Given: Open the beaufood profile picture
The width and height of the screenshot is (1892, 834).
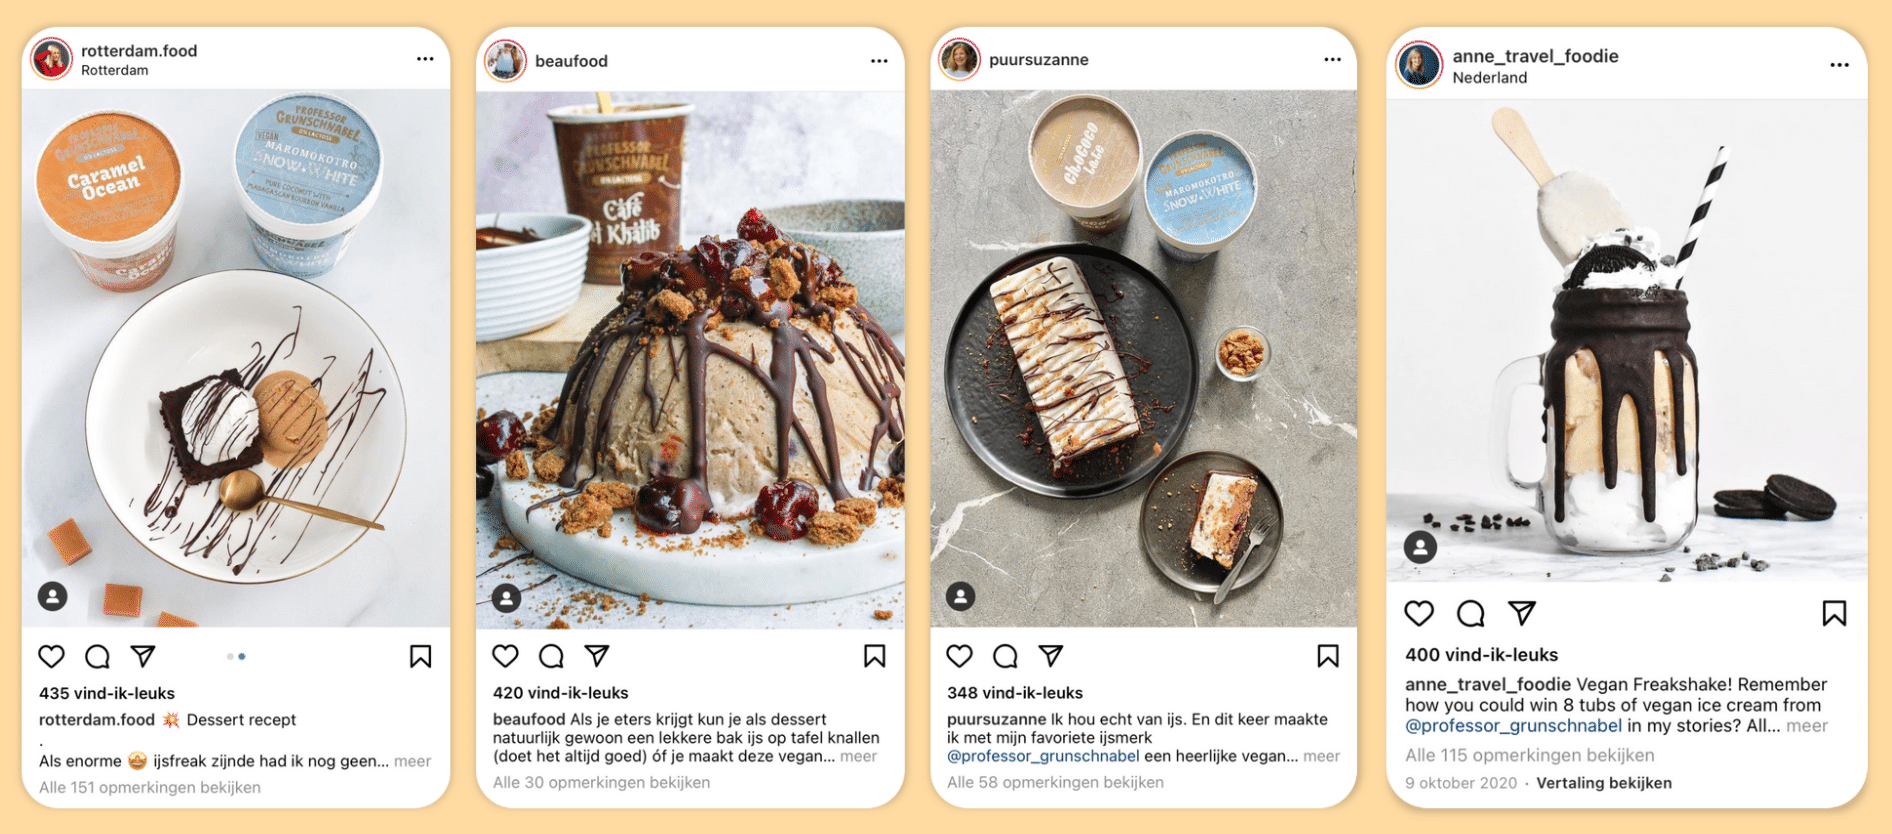Looking at the screenshot, I should click(x=505, y=61).
